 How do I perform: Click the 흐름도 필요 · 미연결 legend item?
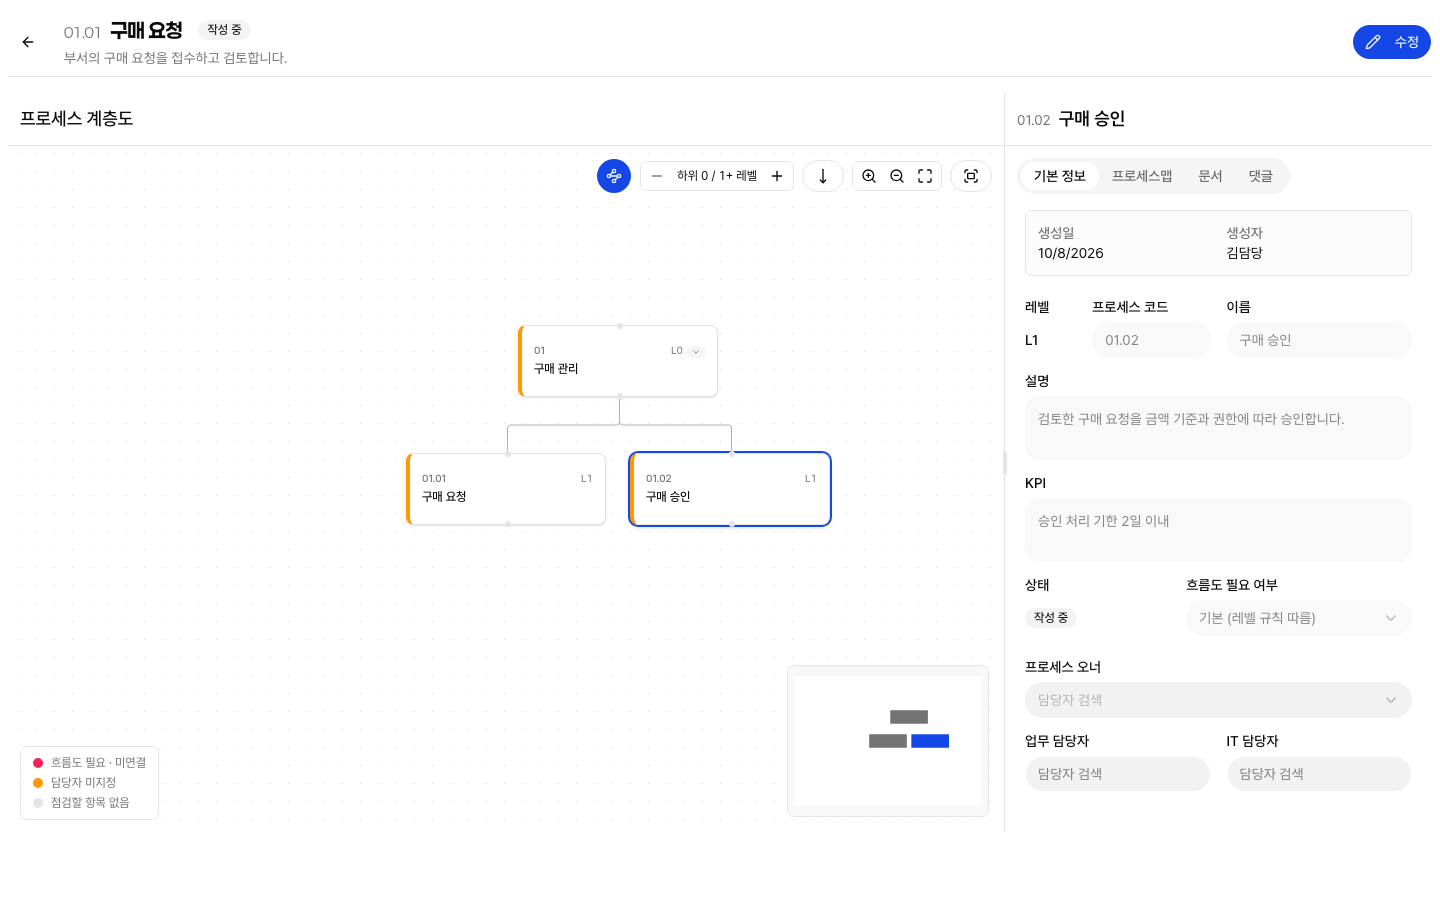pyautogui.click(x=89, y=763)
